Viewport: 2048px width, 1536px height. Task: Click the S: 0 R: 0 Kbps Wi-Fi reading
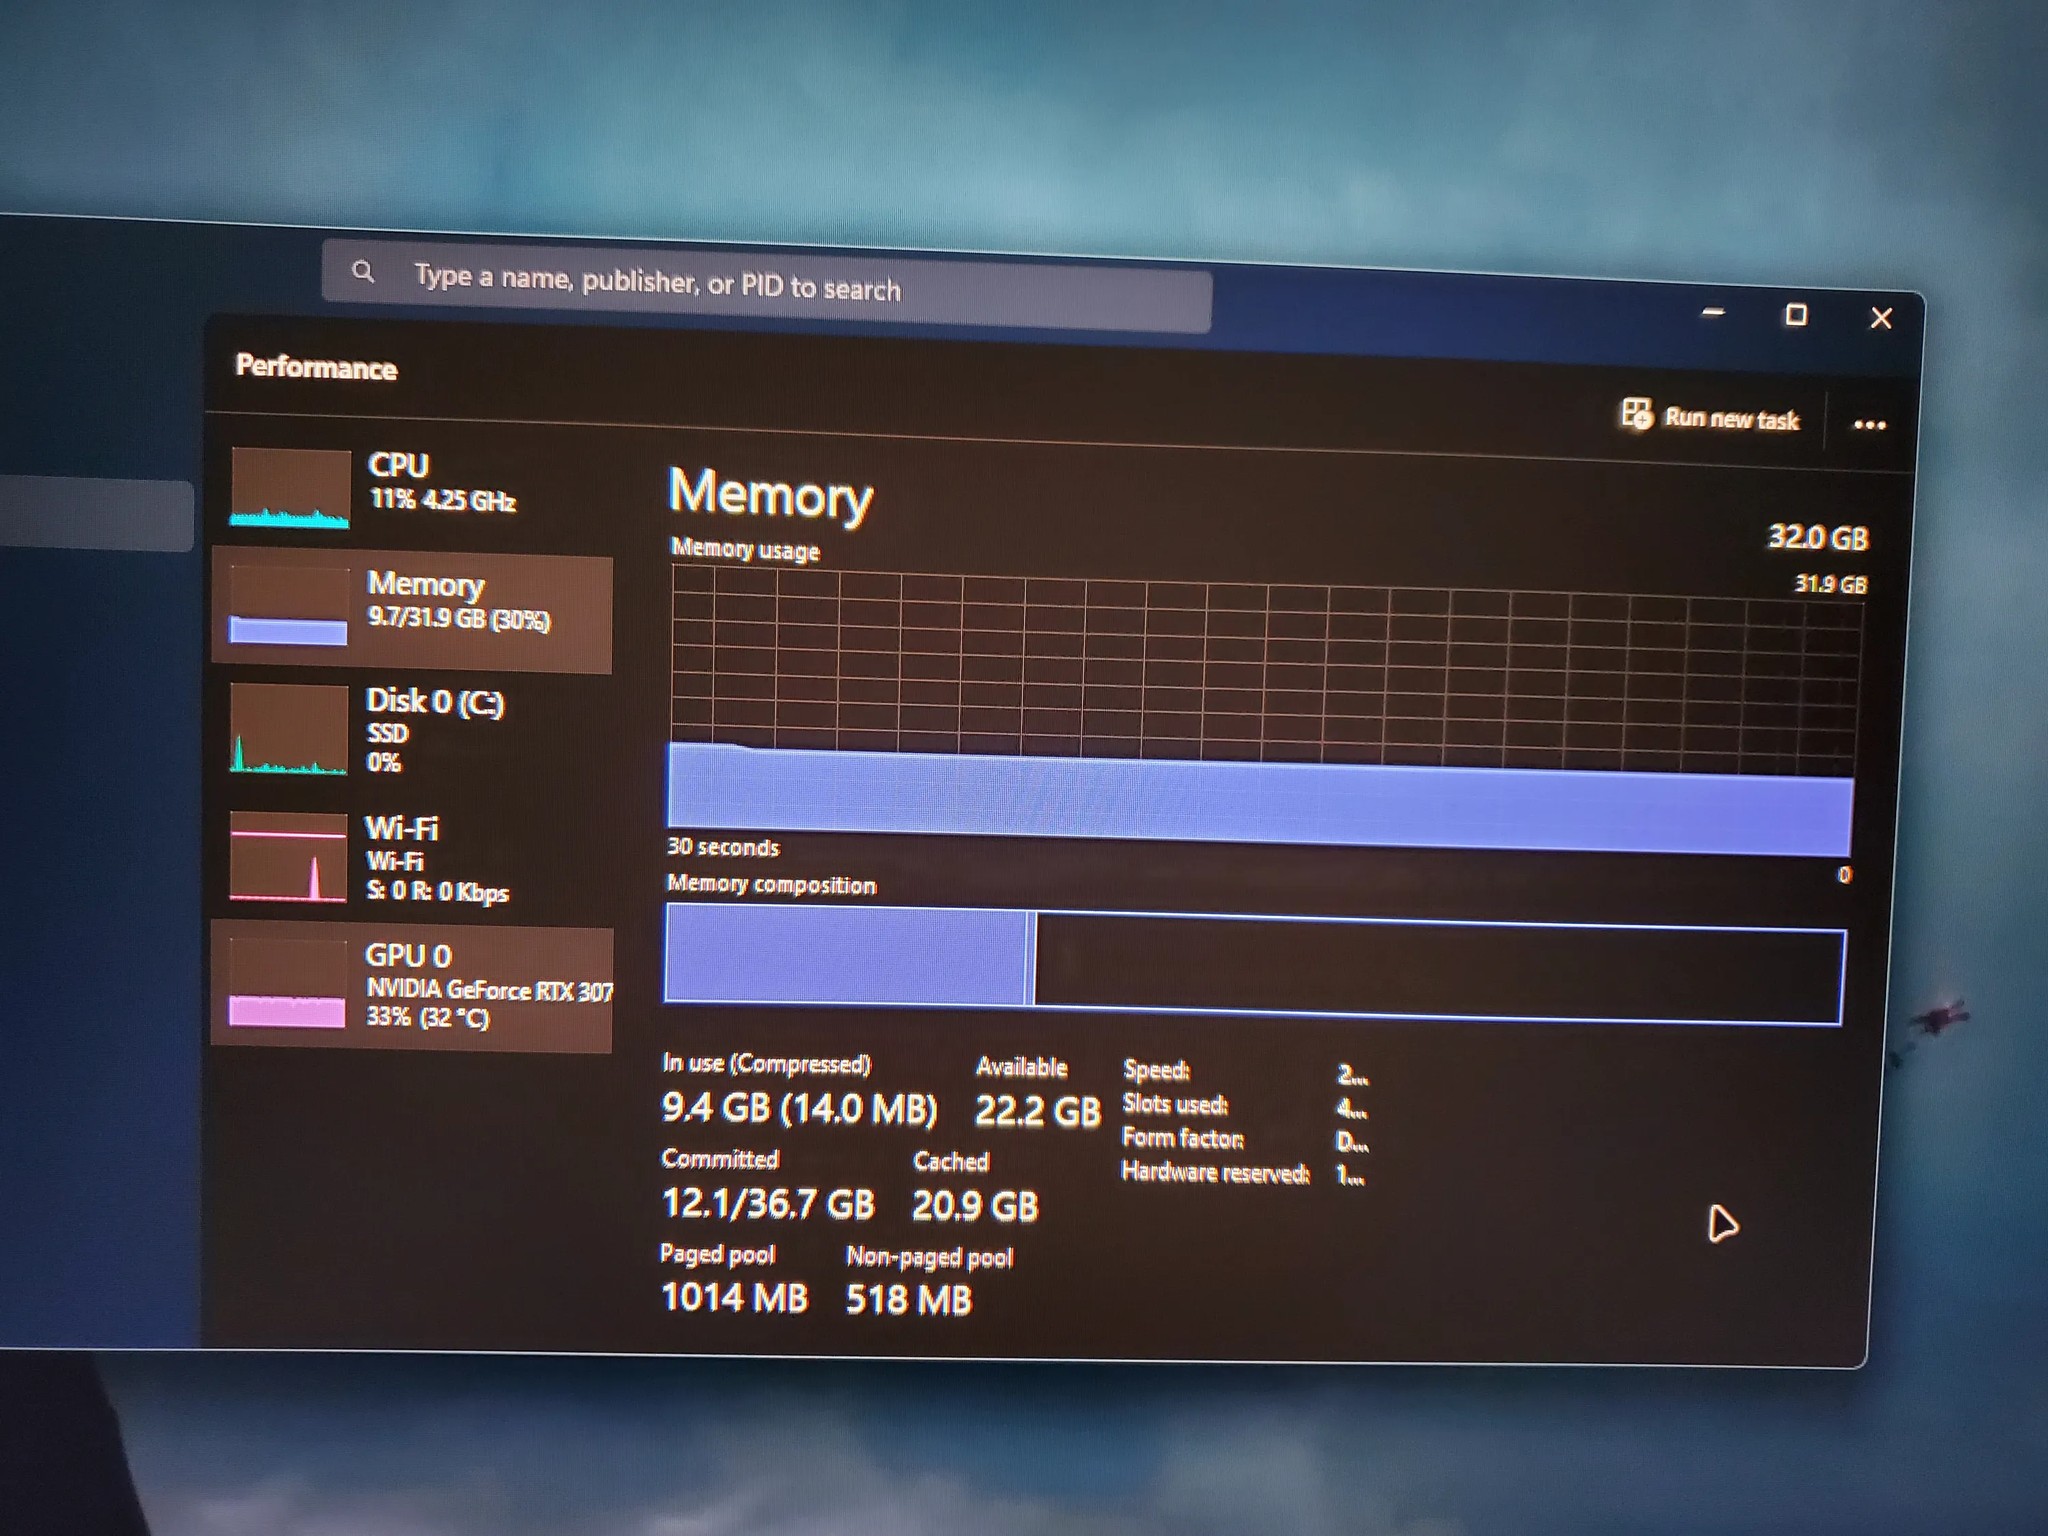[x=438, y=891]
